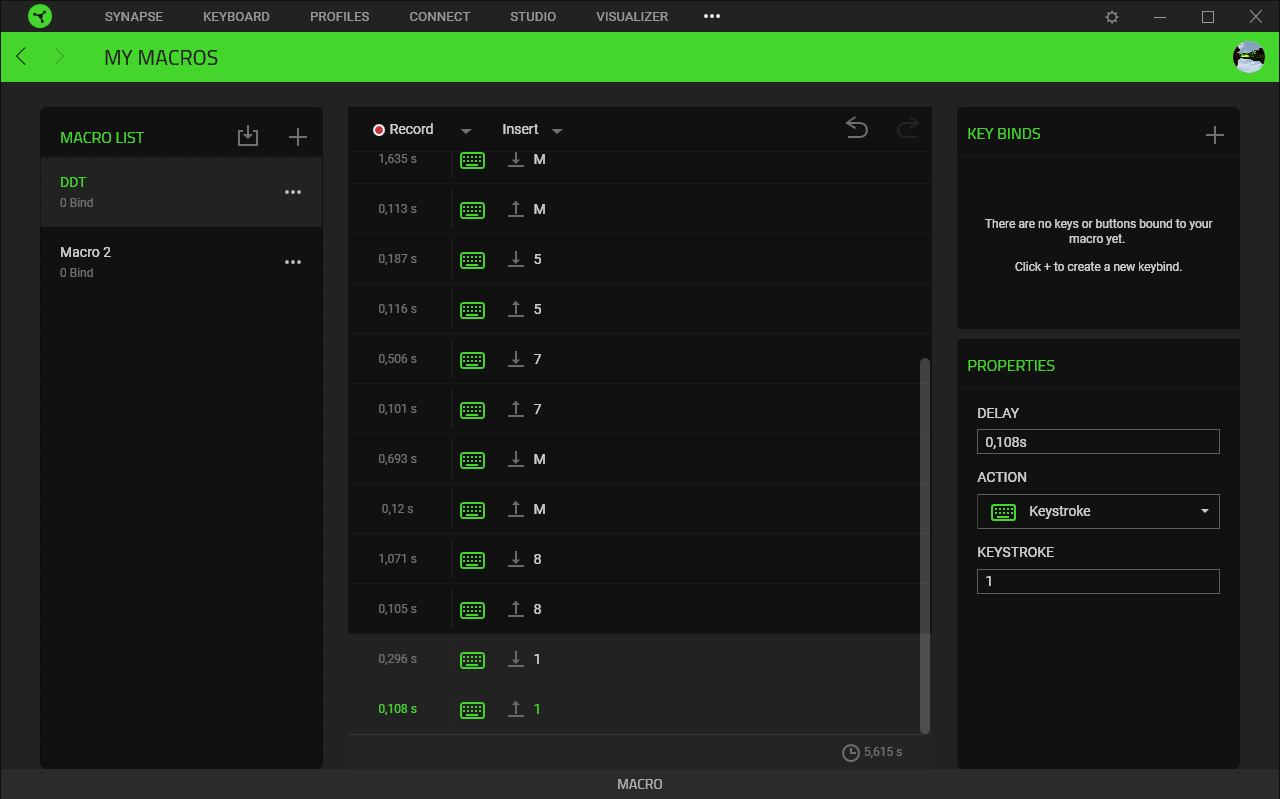The width and height of the screenshot is (1280, 799).
Task: Expand the Record dropdown arrow
Action: coord(466,131)
